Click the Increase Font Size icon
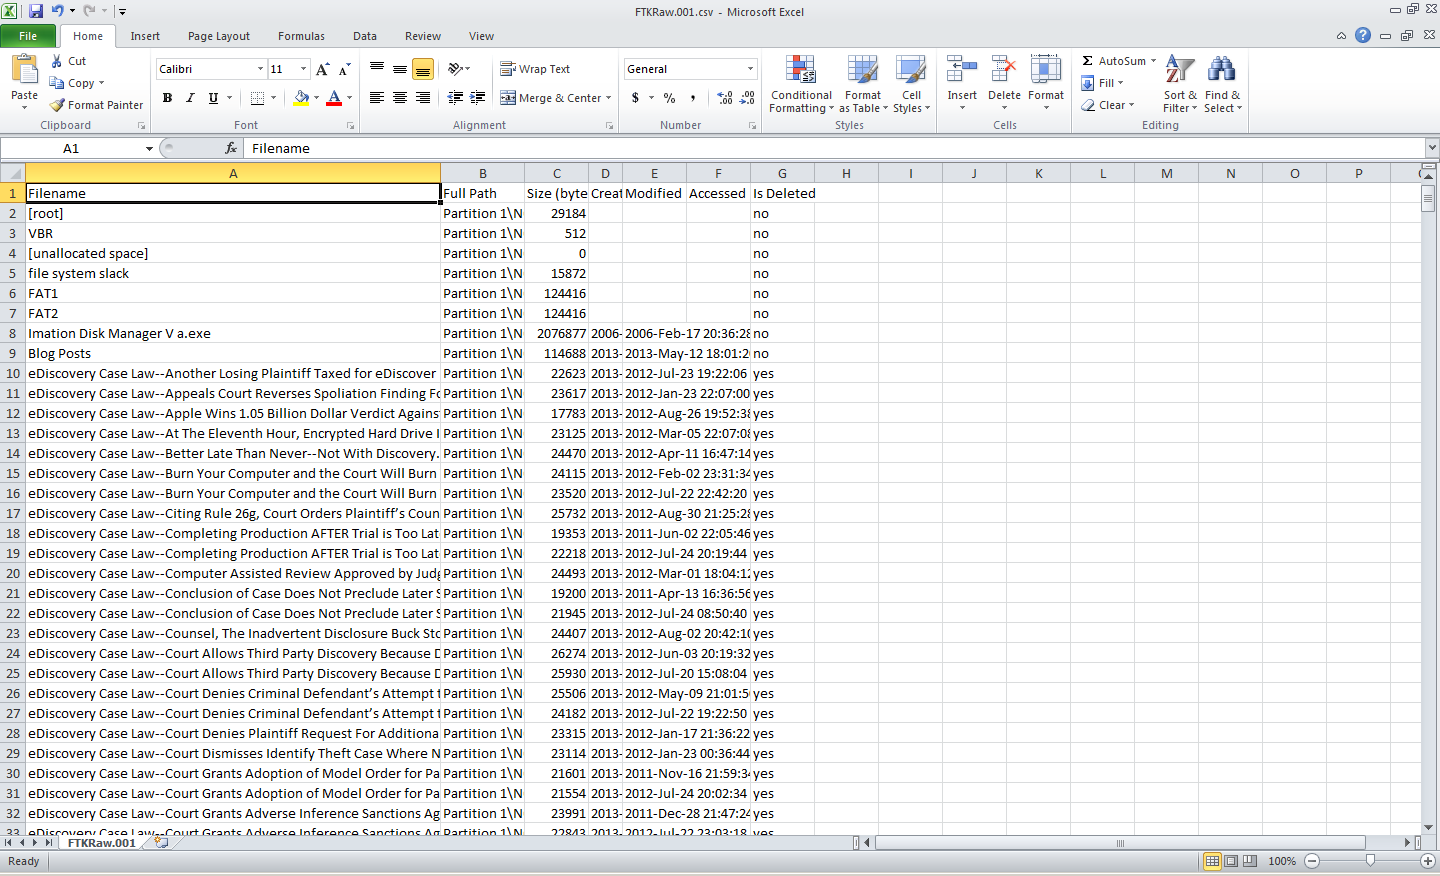Image resolution: width=1440 pixels, height=876 pixels. point(322,69)
